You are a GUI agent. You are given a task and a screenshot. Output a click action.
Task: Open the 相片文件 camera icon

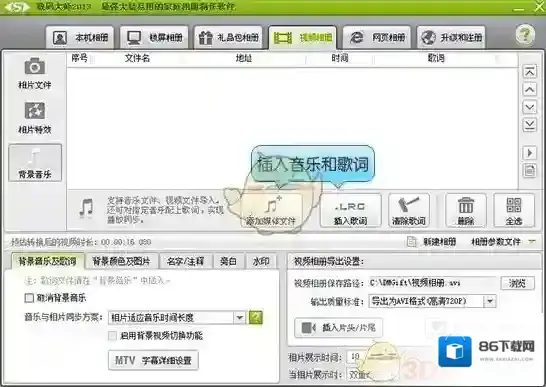tap(34, 66)
